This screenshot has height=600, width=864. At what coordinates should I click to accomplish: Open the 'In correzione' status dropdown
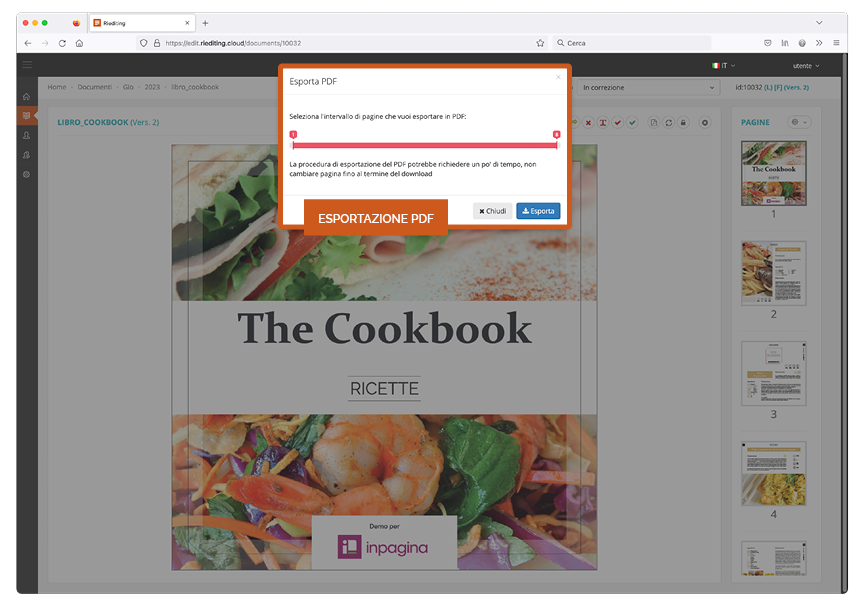tap(647, 88)
